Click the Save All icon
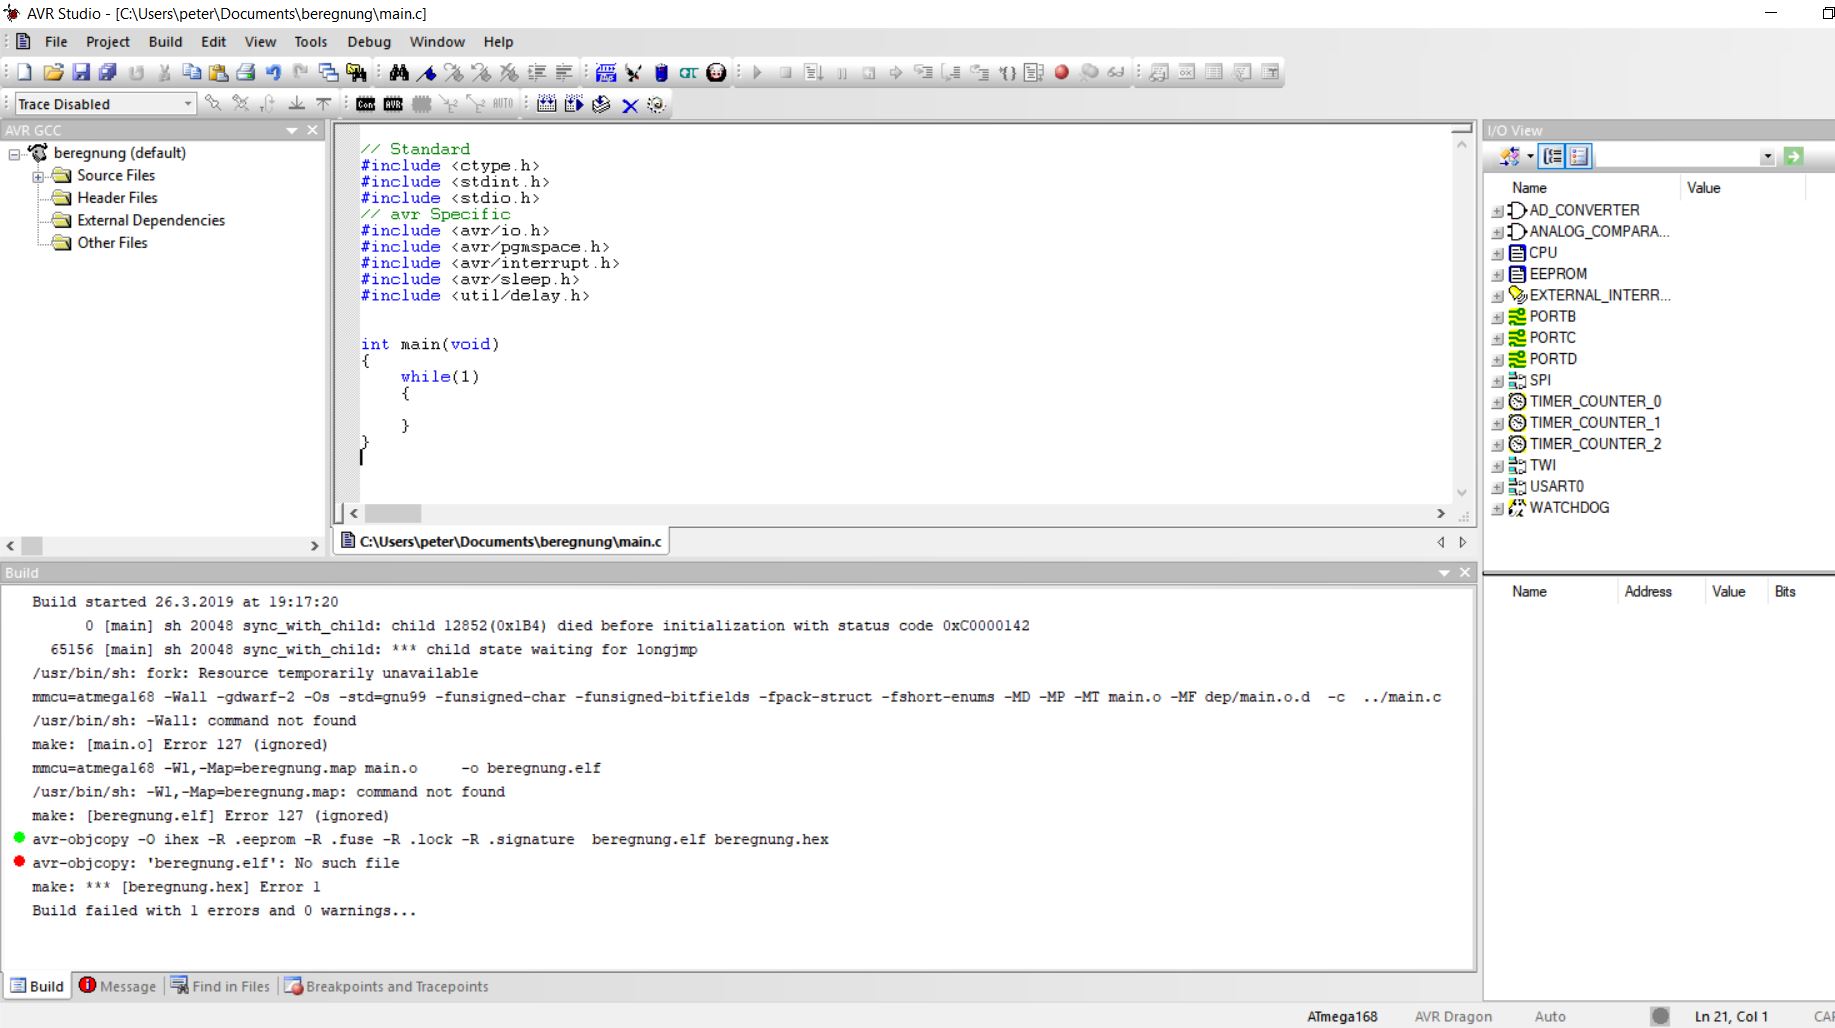The image size is (1835, 1028). pos(107,72)
